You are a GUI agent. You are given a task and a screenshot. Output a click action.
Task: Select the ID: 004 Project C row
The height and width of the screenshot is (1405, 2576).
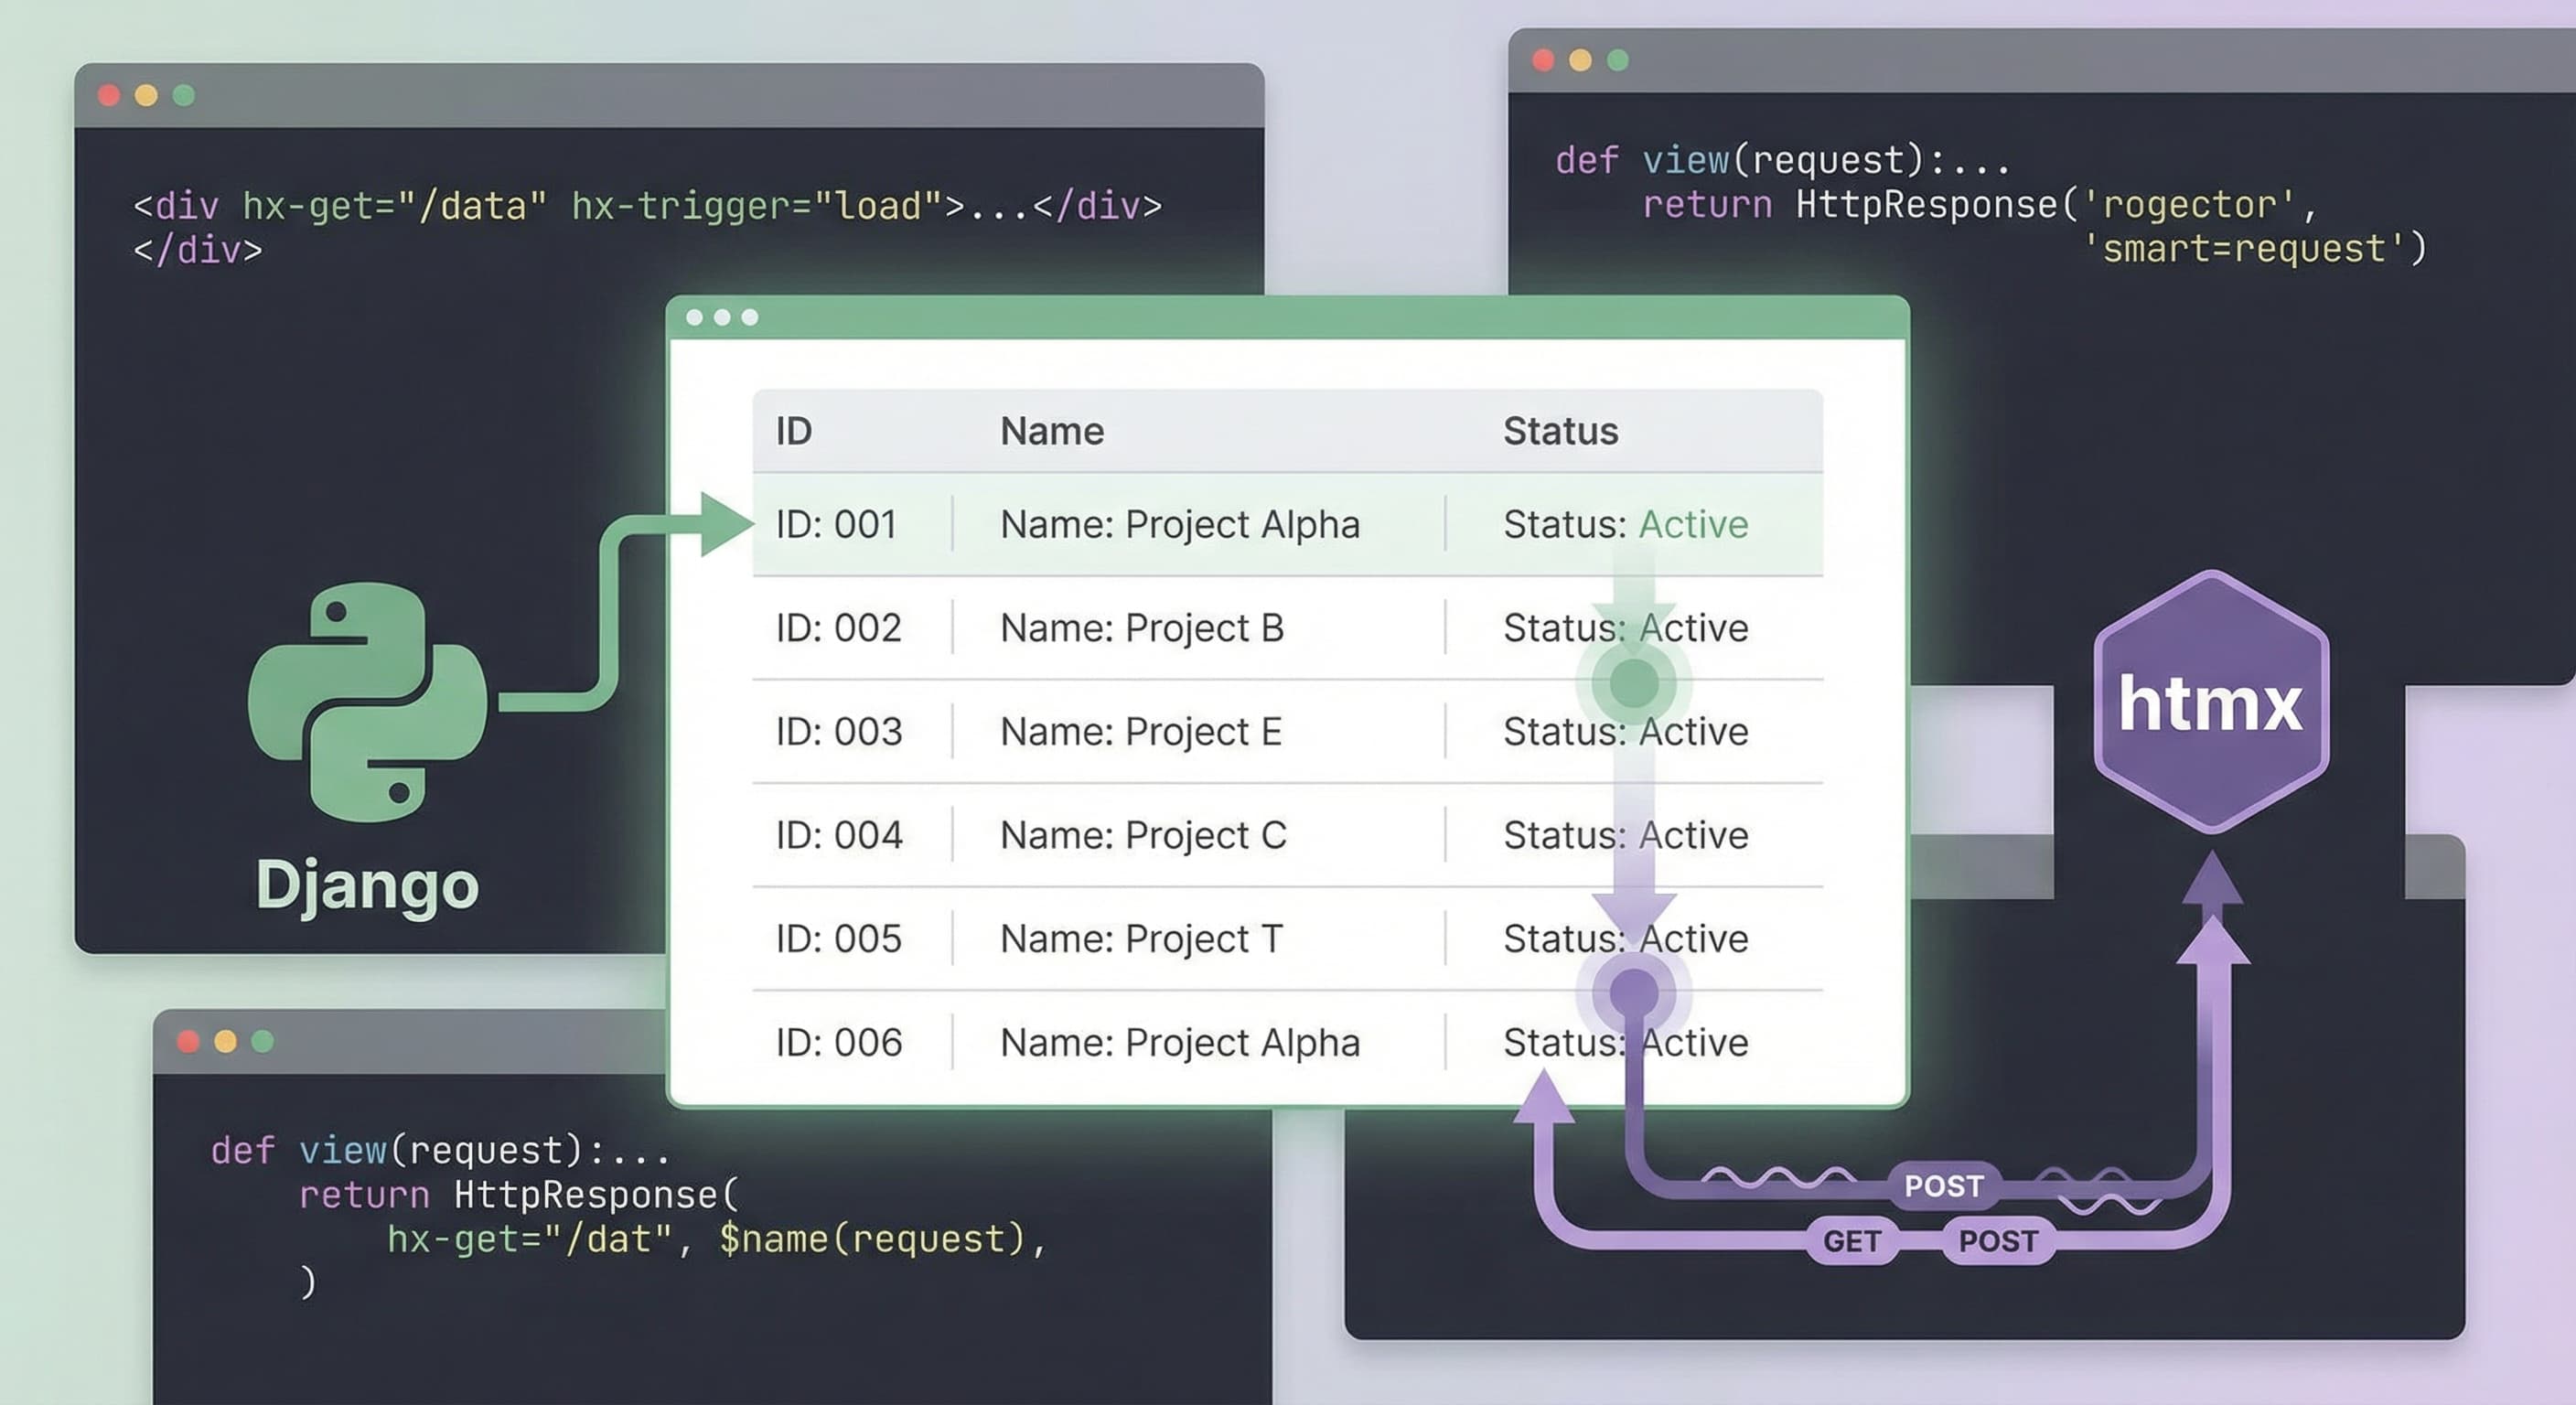pos(1143,835)
